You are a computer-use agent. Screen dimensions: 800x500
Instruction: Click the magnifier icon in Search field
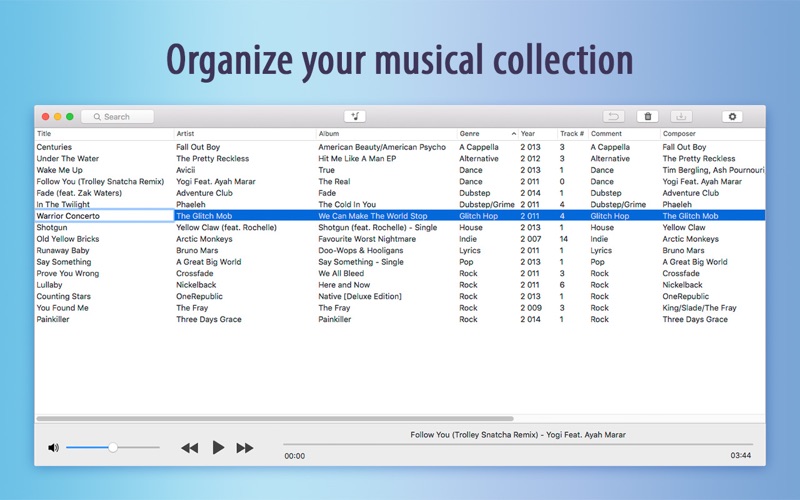pyautogui.click(x=97, y=117)
